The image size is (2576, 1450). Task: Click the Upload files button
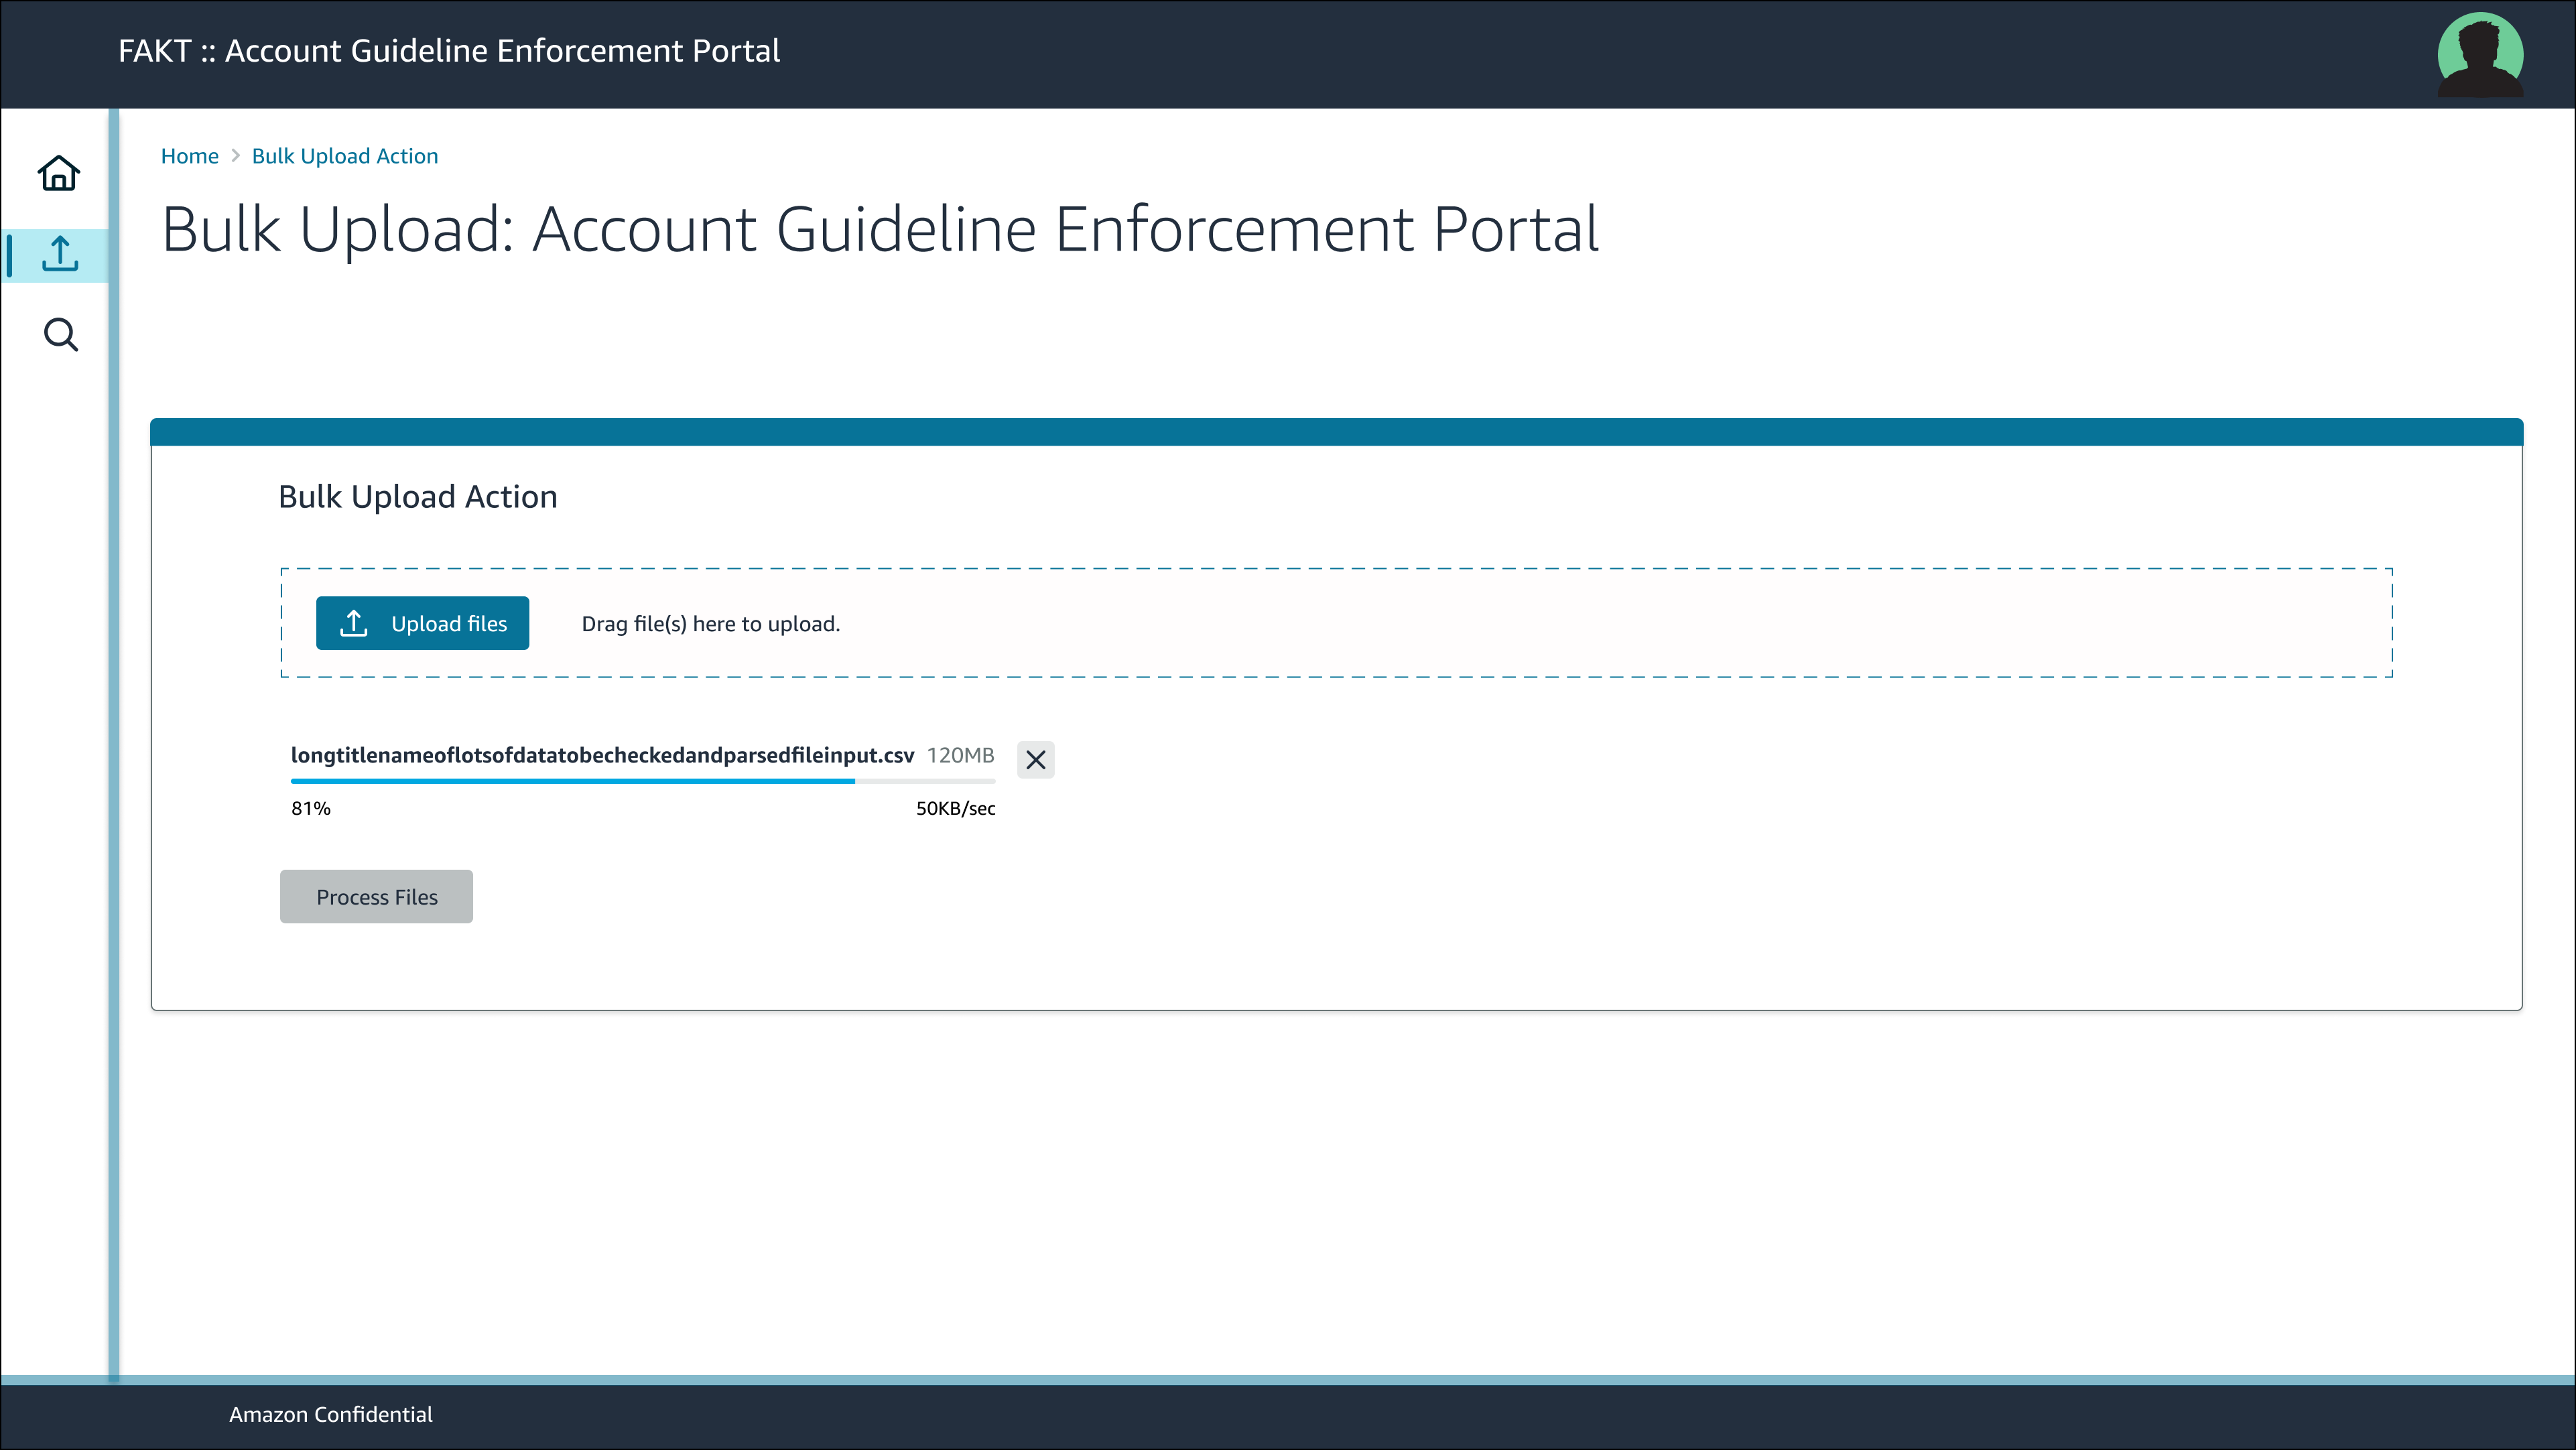point(422,623)
